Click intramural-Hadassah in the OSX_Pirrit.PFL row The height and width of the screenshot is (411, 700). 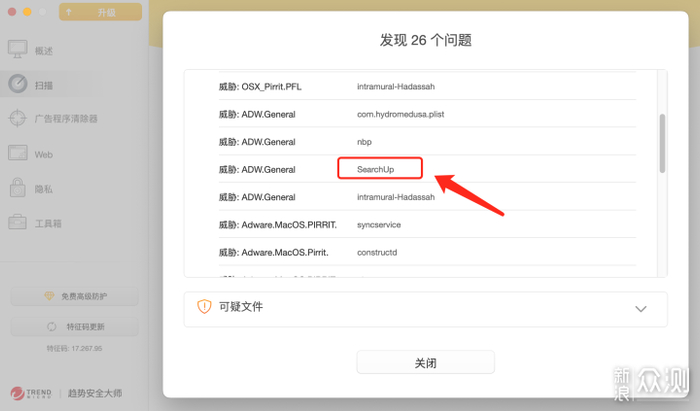pos(396,87)
